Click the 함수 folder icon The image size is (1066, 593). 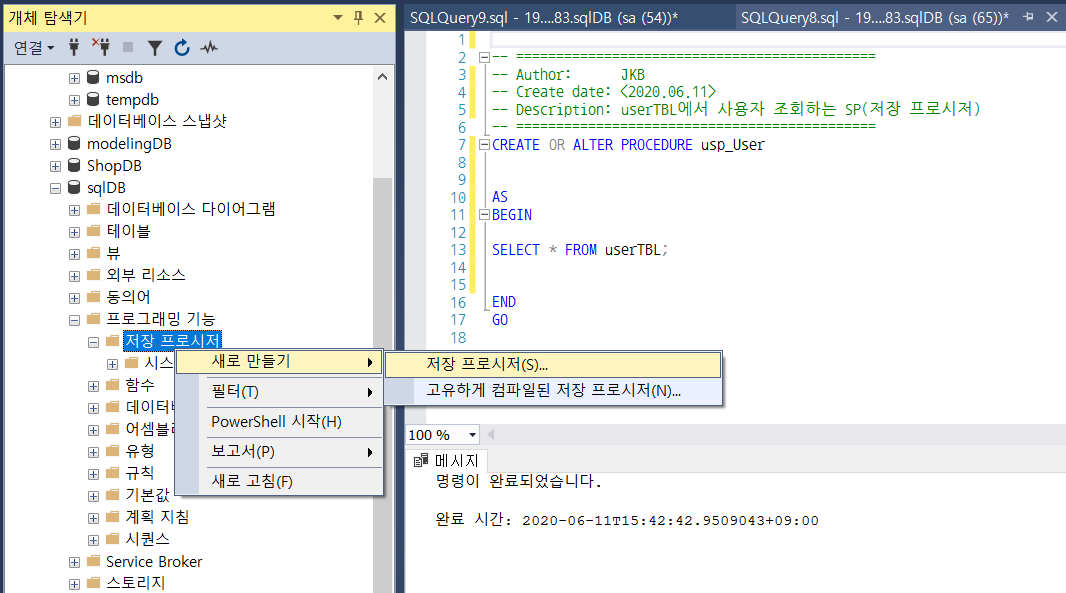click(x=113, y=384)
